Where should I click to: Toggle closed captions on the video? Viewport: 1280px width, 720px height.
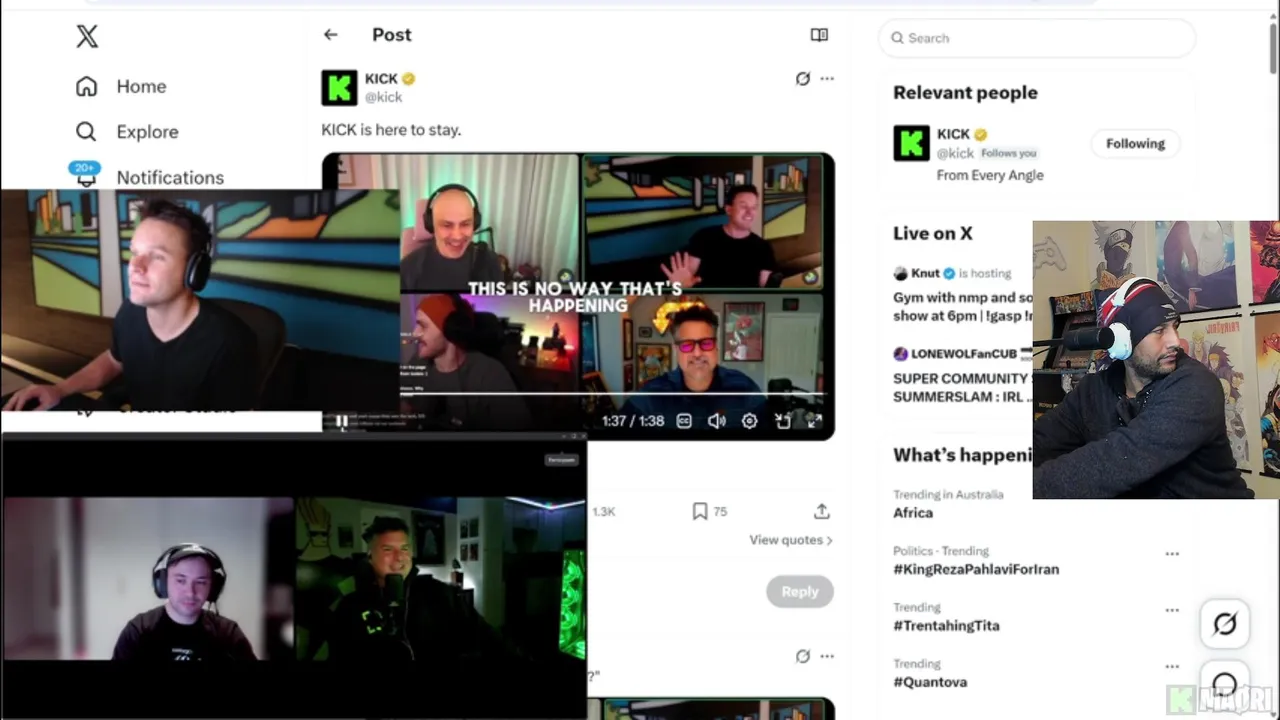pos(684,421)
